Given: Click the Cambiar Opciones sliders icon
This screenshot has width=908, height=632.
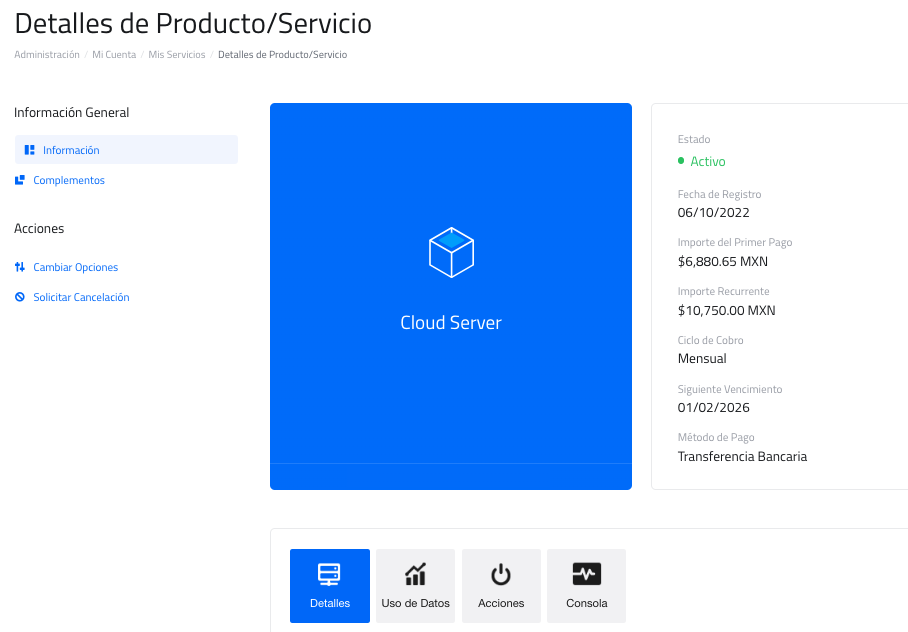Looking at the screenshot, I should pyautogui.click(x=20, y=267).
